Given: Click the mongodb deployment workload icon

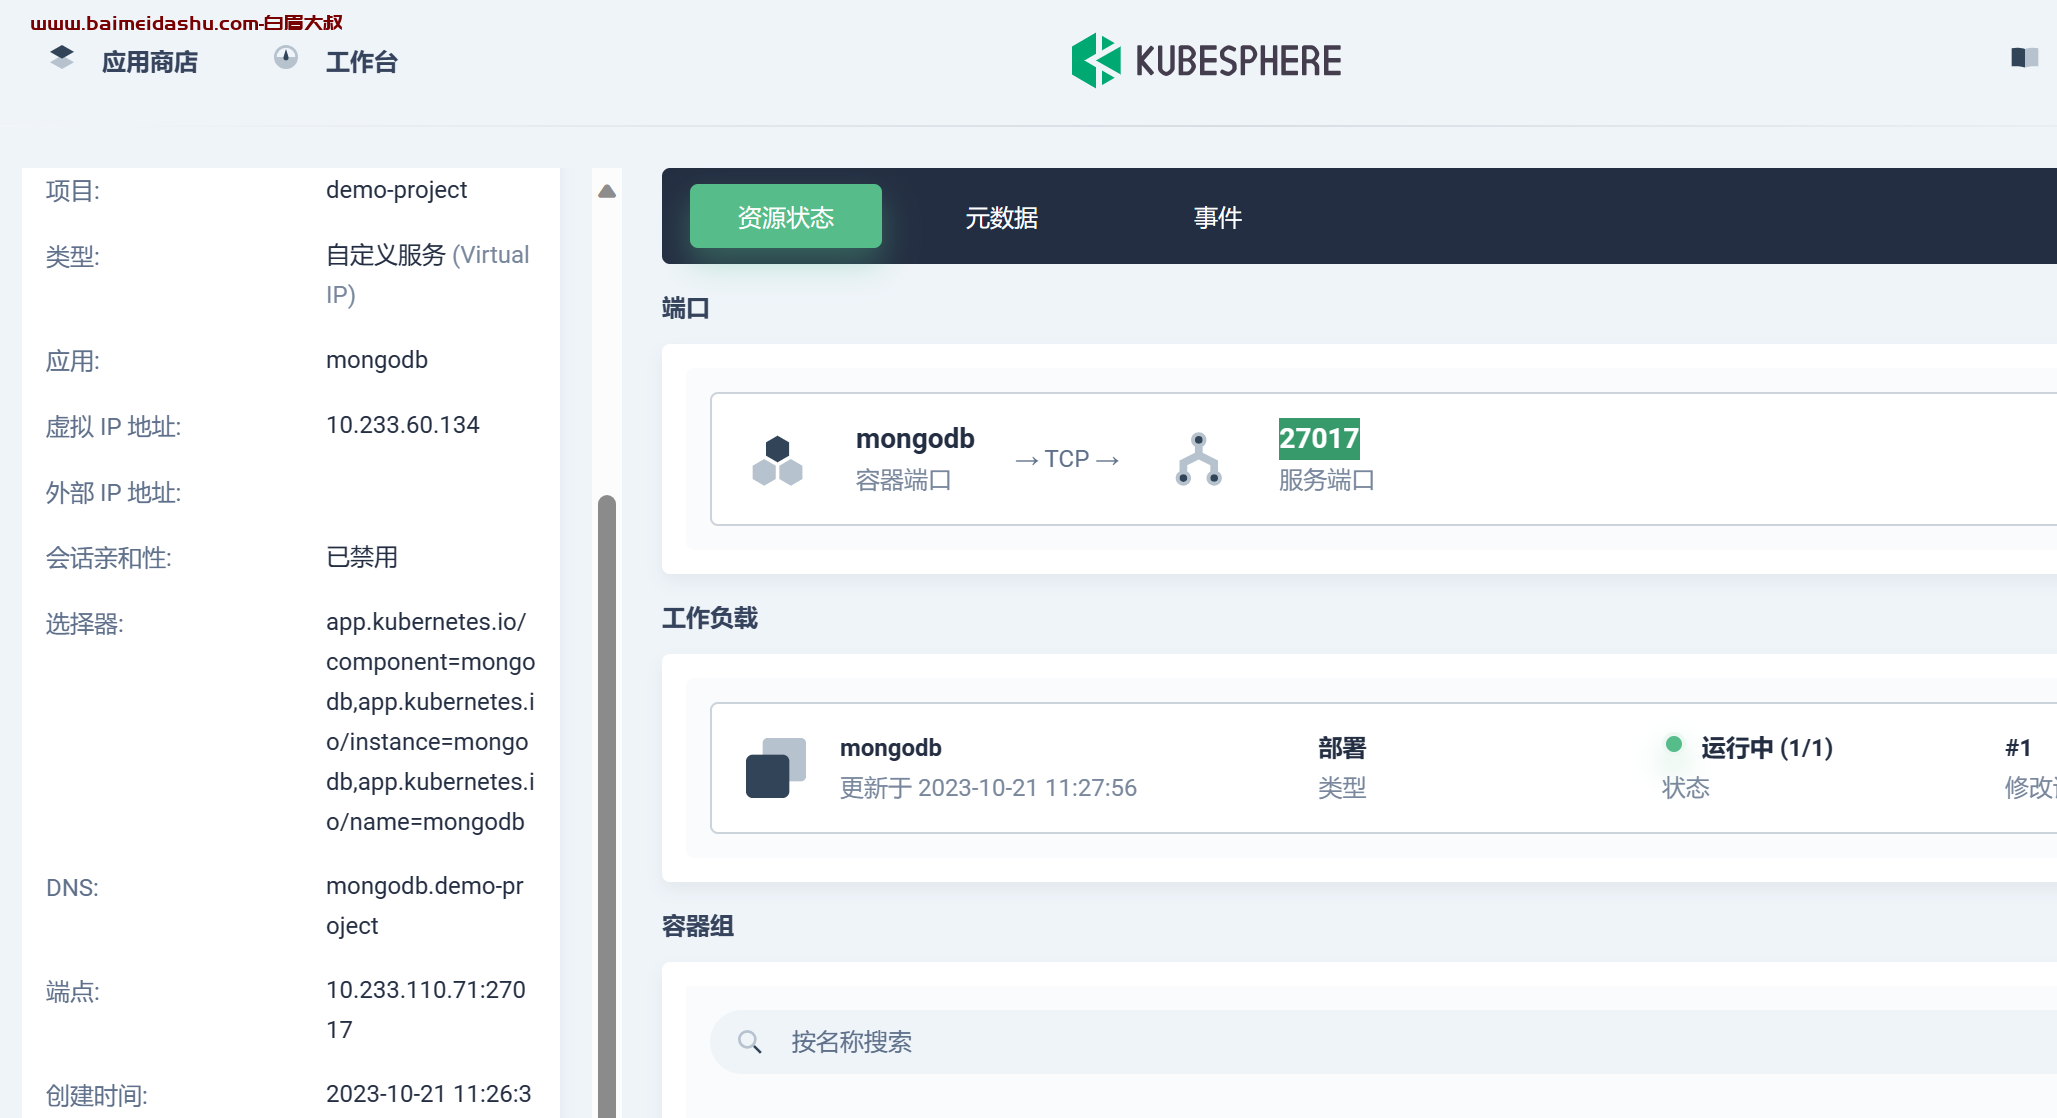Looking at the screenshot, I should (x=776, y=768).
